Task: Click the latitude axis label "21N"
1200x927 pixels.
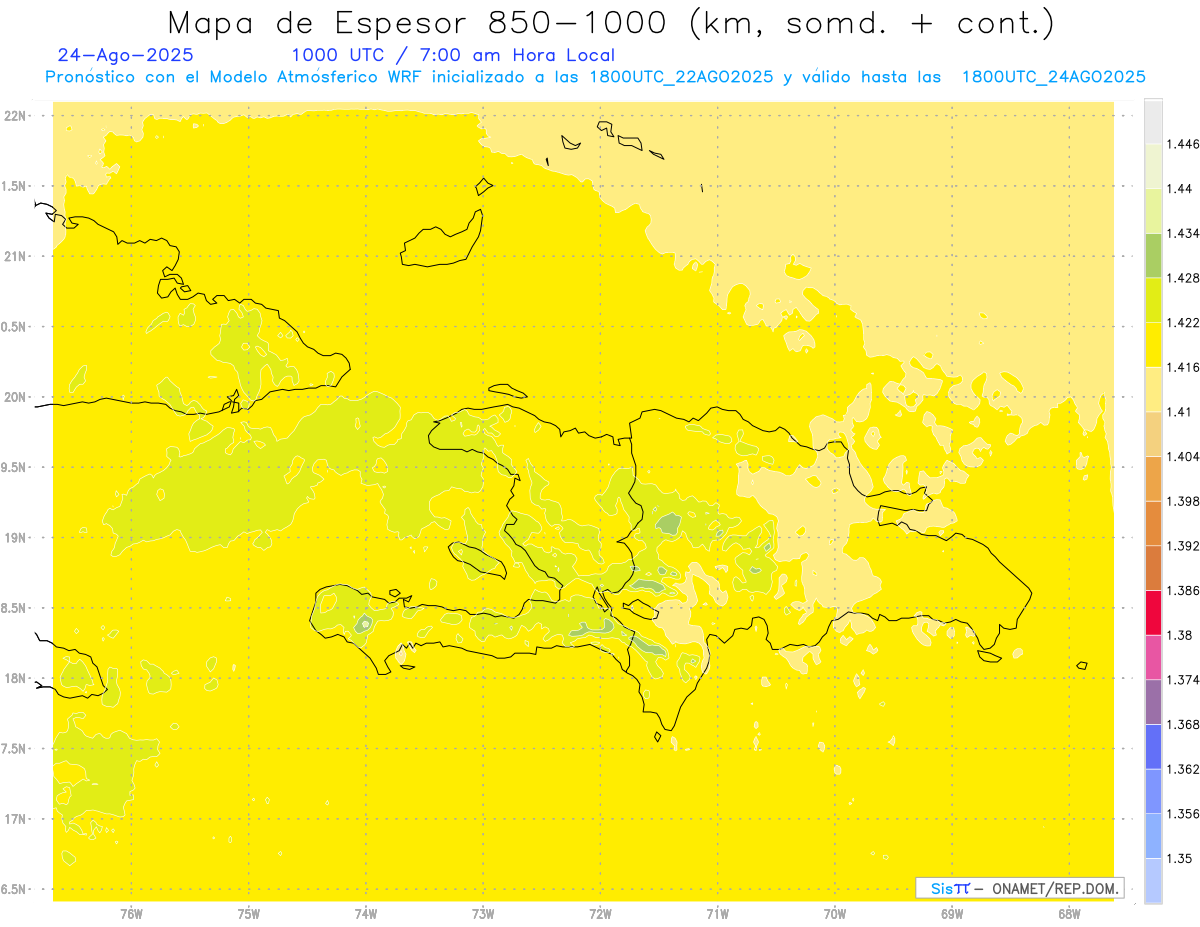Action: click(15, 257)
